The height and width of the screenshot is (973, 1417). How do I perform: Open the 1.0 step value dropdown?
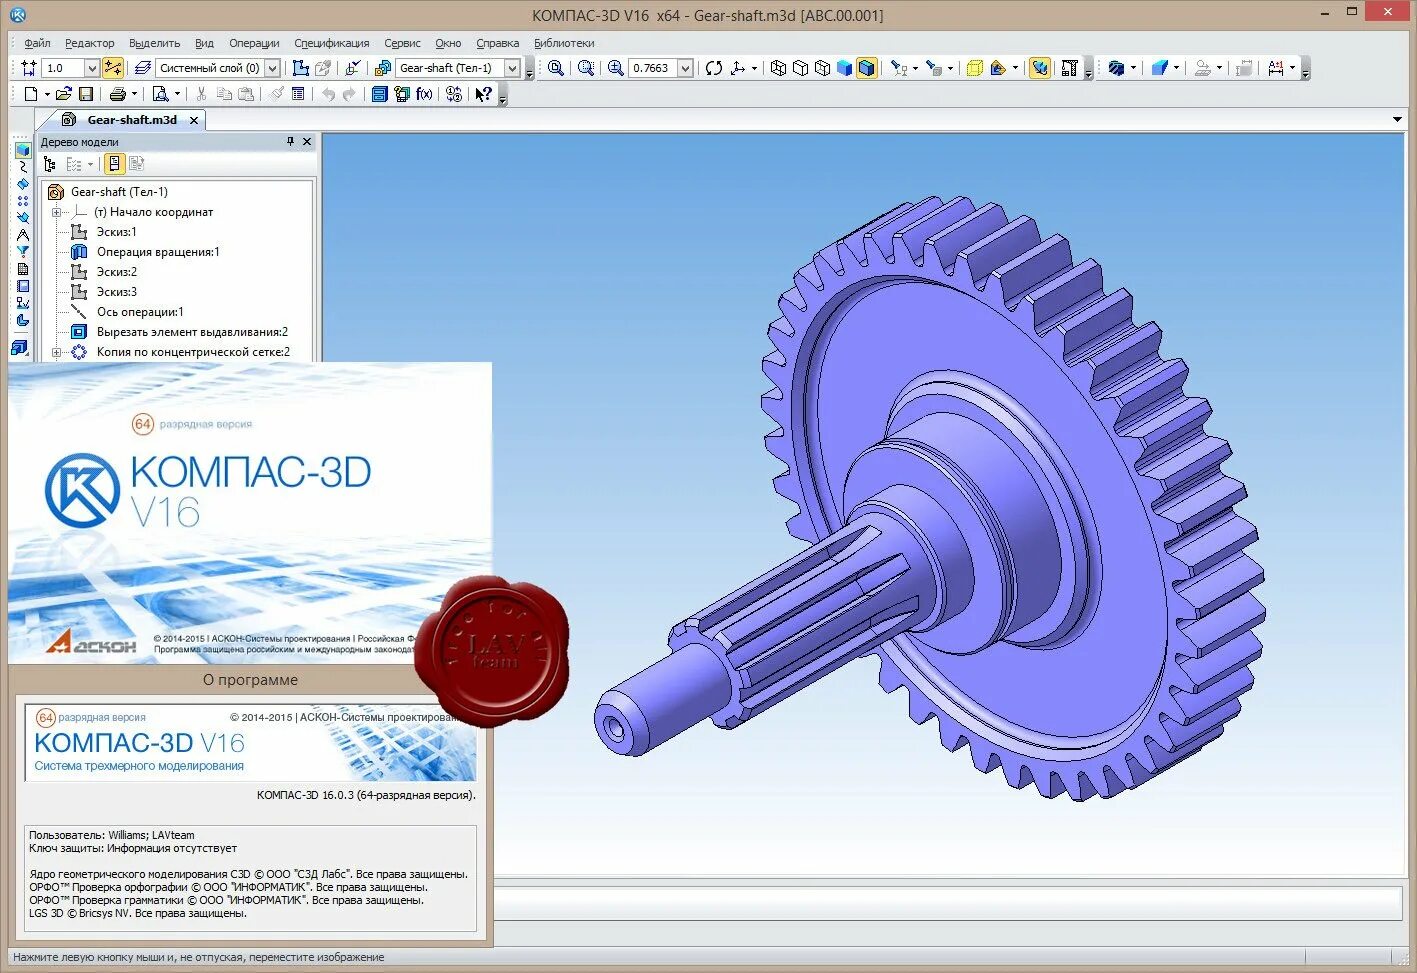point(92,68)
